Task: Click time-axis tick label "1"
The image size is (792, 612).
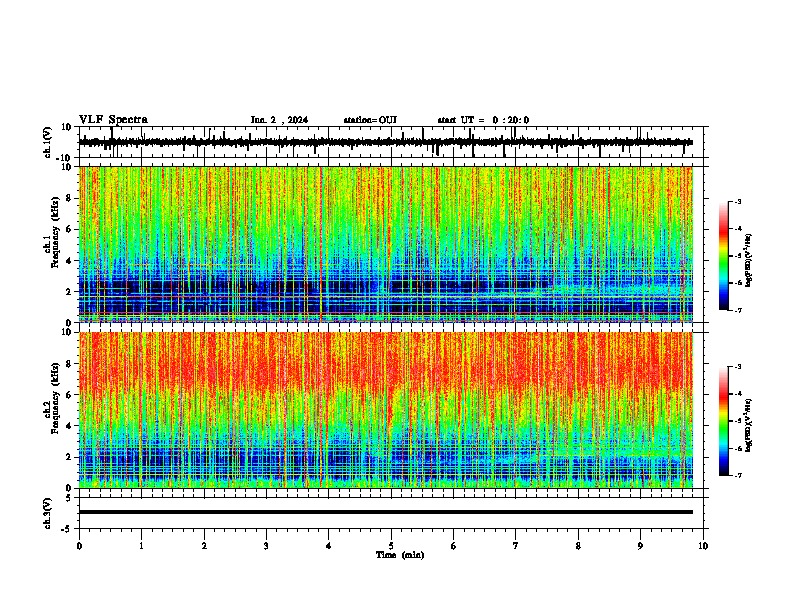Action: (141, 546)
